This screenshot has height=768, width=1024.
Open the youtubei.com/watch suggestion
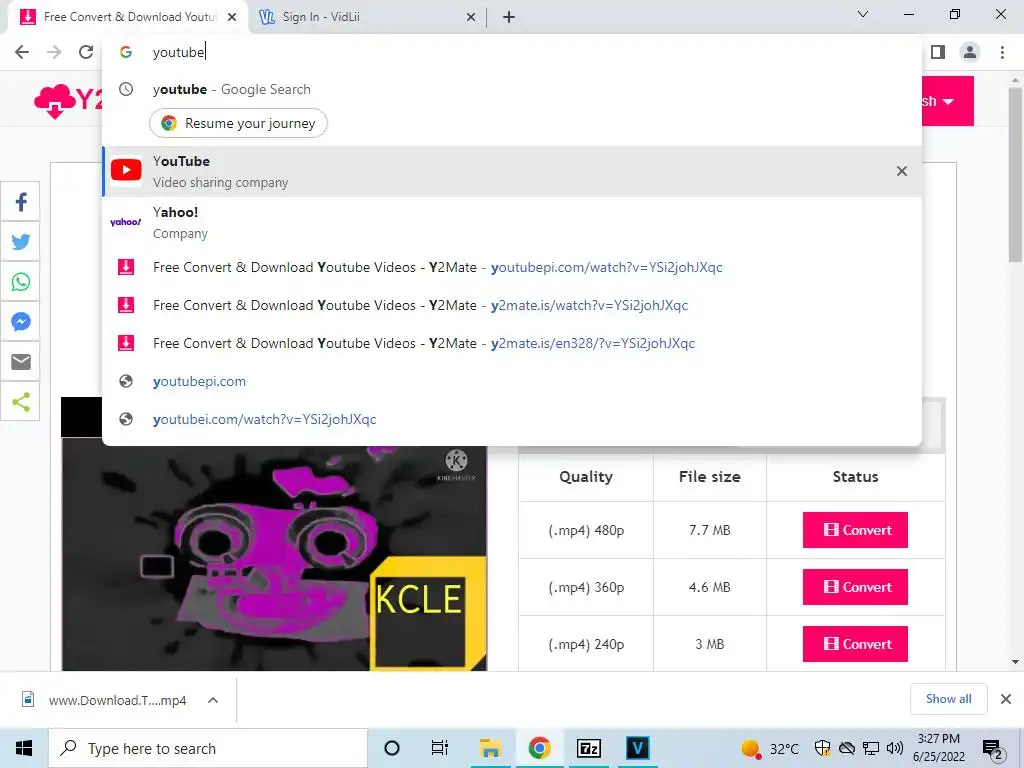(x=511, y=419)
